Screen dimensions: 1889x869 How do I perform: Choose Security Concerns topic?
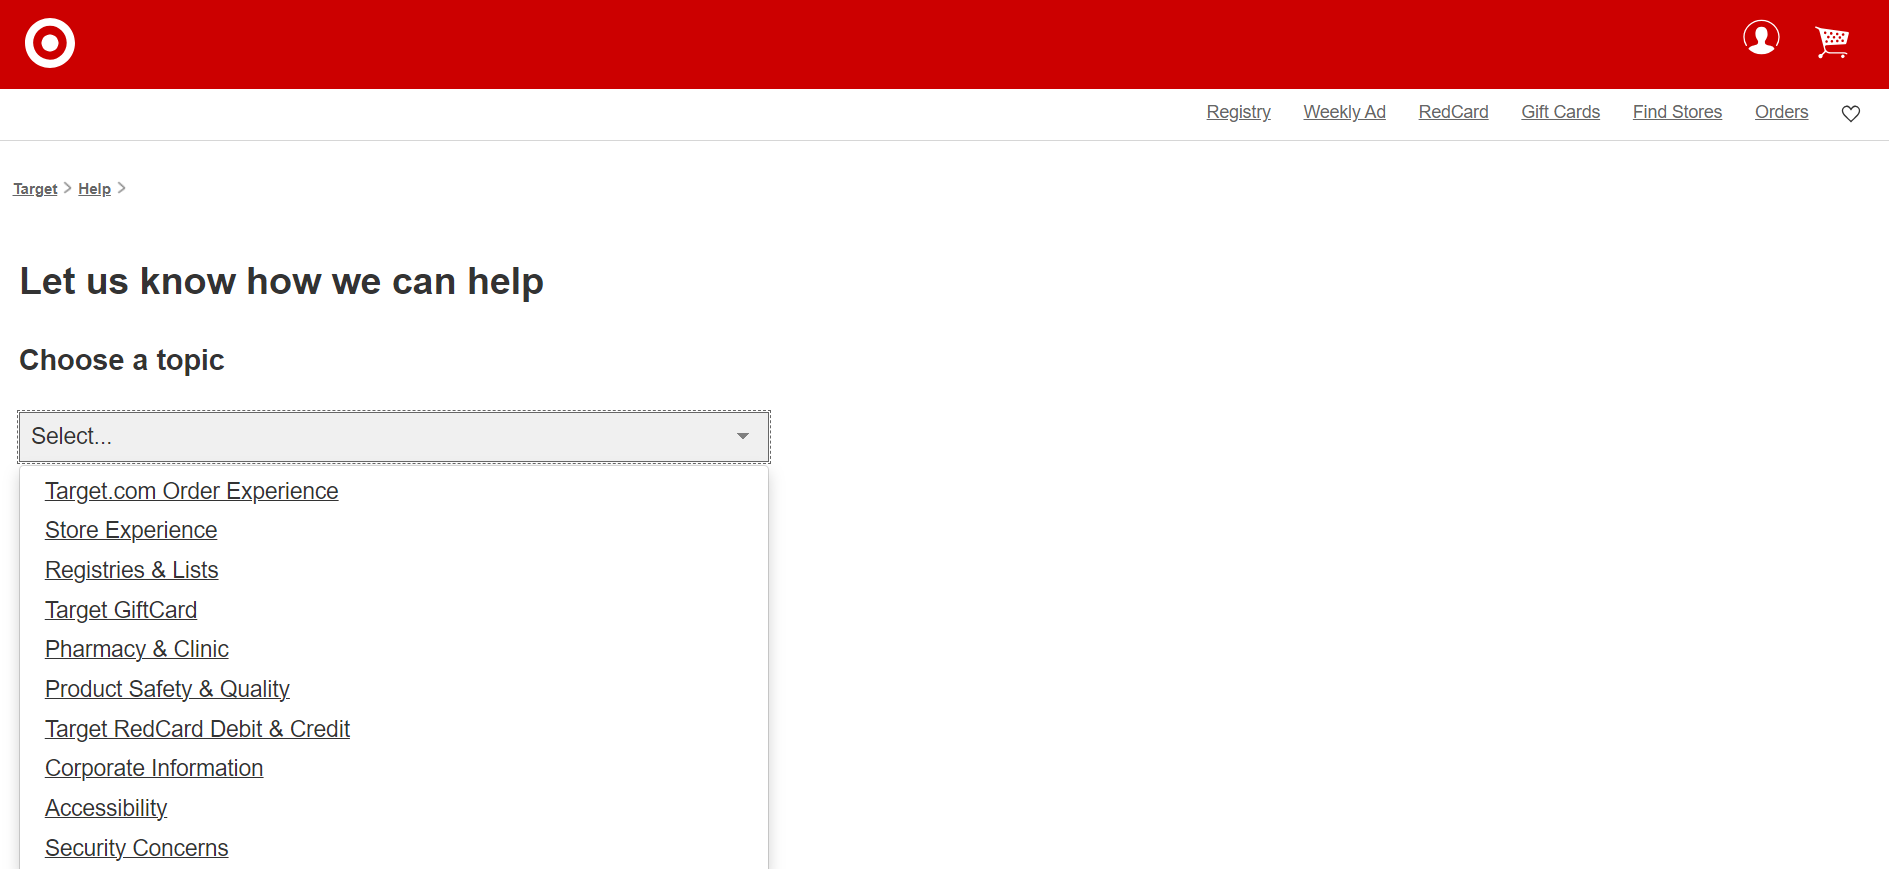click(x=137, y=848)
